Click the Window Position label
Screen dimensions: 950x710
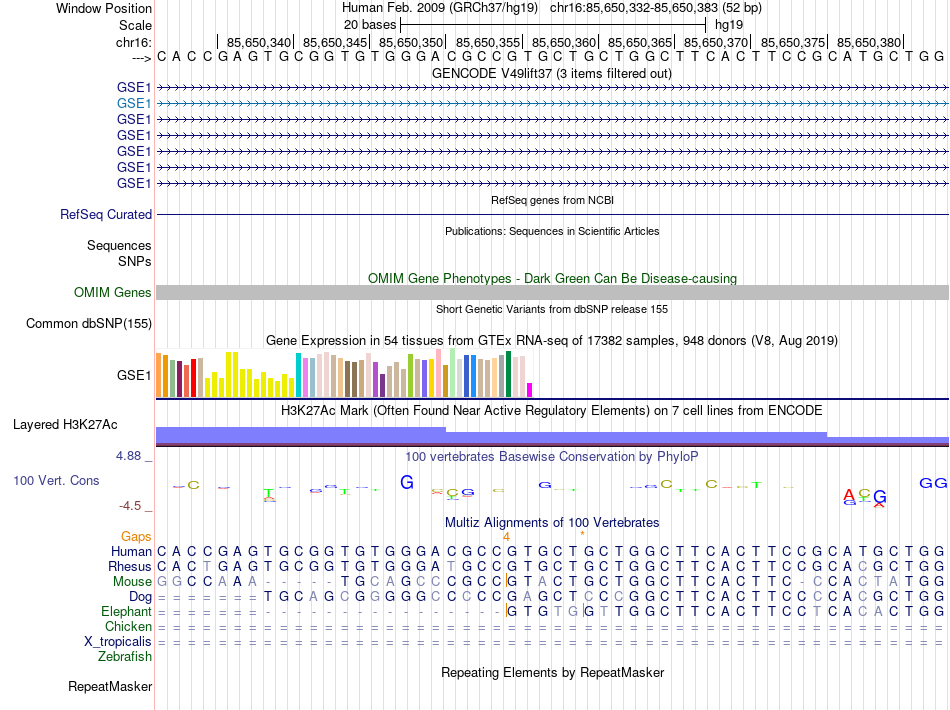pos(104,8)
